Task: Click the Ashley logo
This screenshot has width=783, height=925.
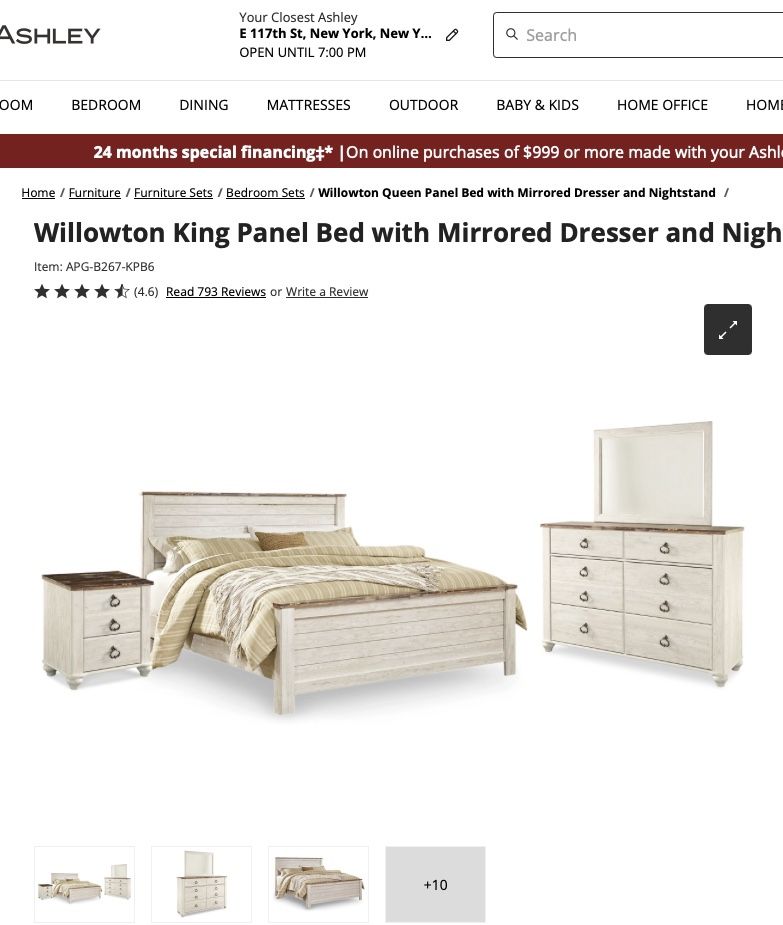Action: pos(50,35)
